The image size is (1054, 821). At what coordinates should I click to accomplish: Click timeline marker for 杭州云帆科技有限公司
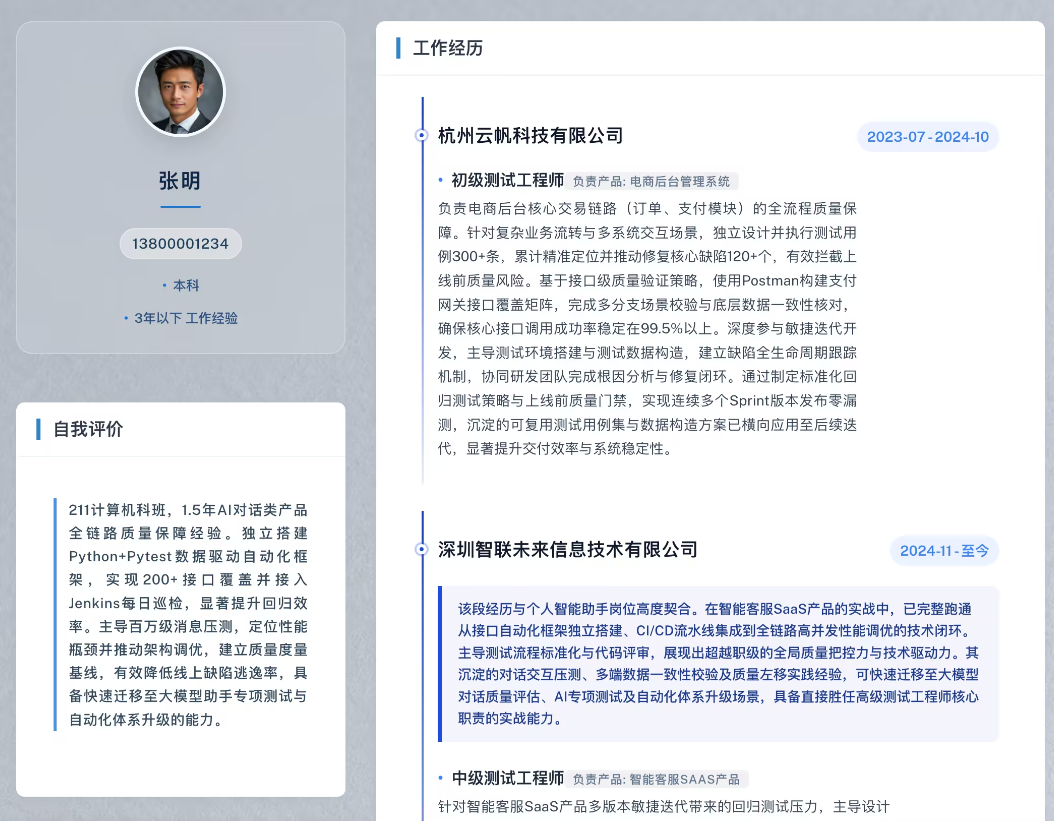click(421, 135)
